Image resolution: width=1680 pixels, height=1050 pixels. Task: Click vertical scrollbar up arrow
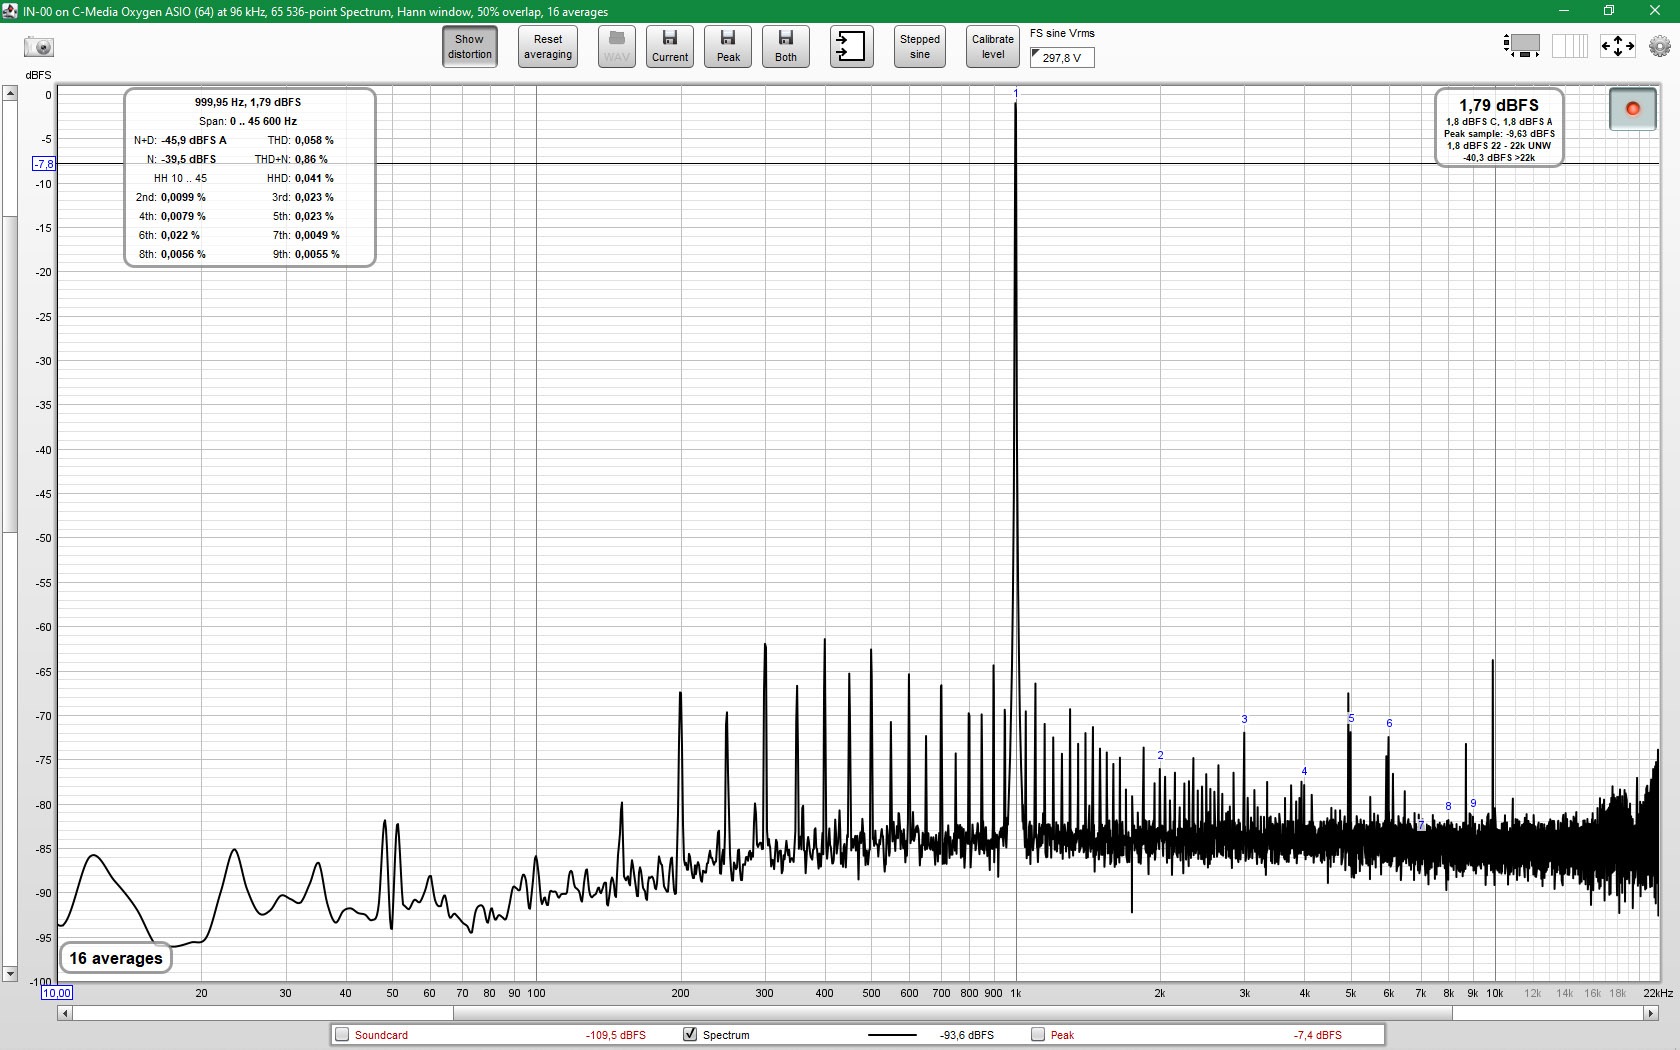10,93
